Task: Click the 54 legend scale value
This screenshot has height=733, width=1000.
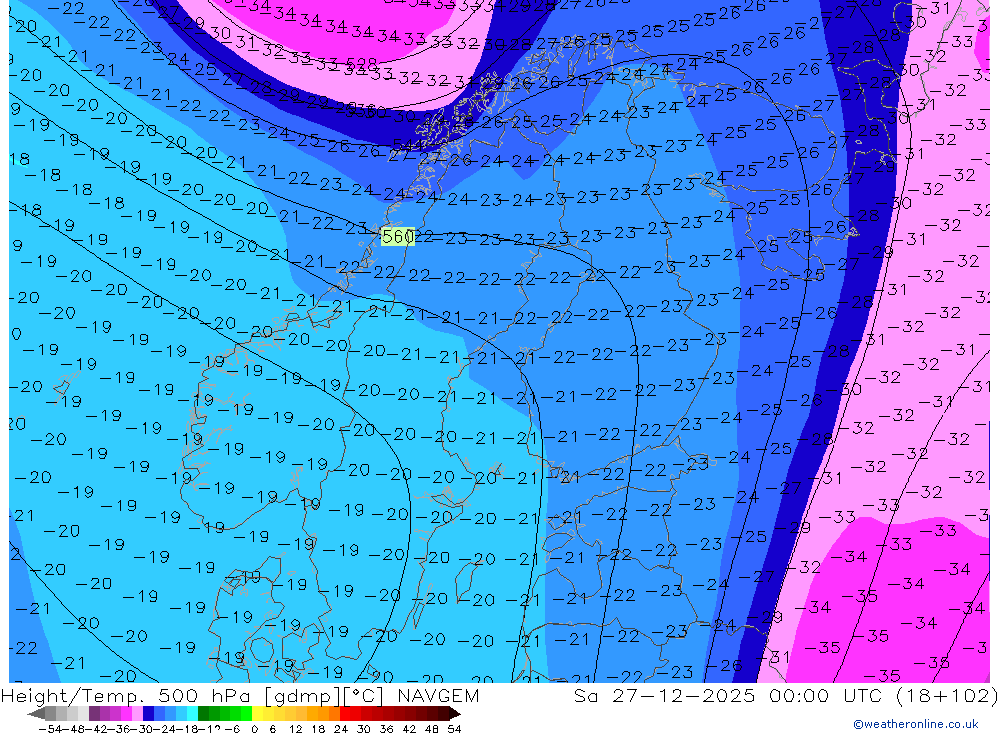Action: coord(454,729)
